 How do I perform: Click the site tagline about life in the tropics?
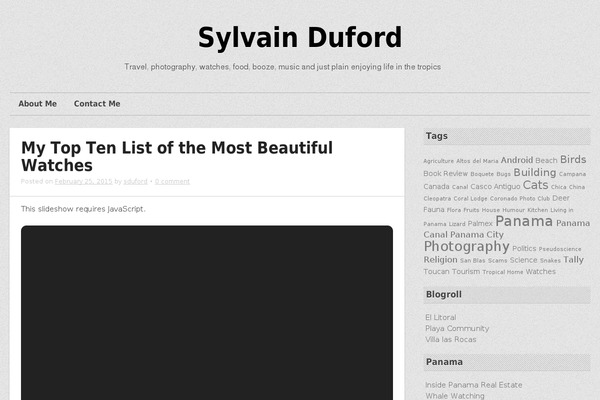pos(282,67)
